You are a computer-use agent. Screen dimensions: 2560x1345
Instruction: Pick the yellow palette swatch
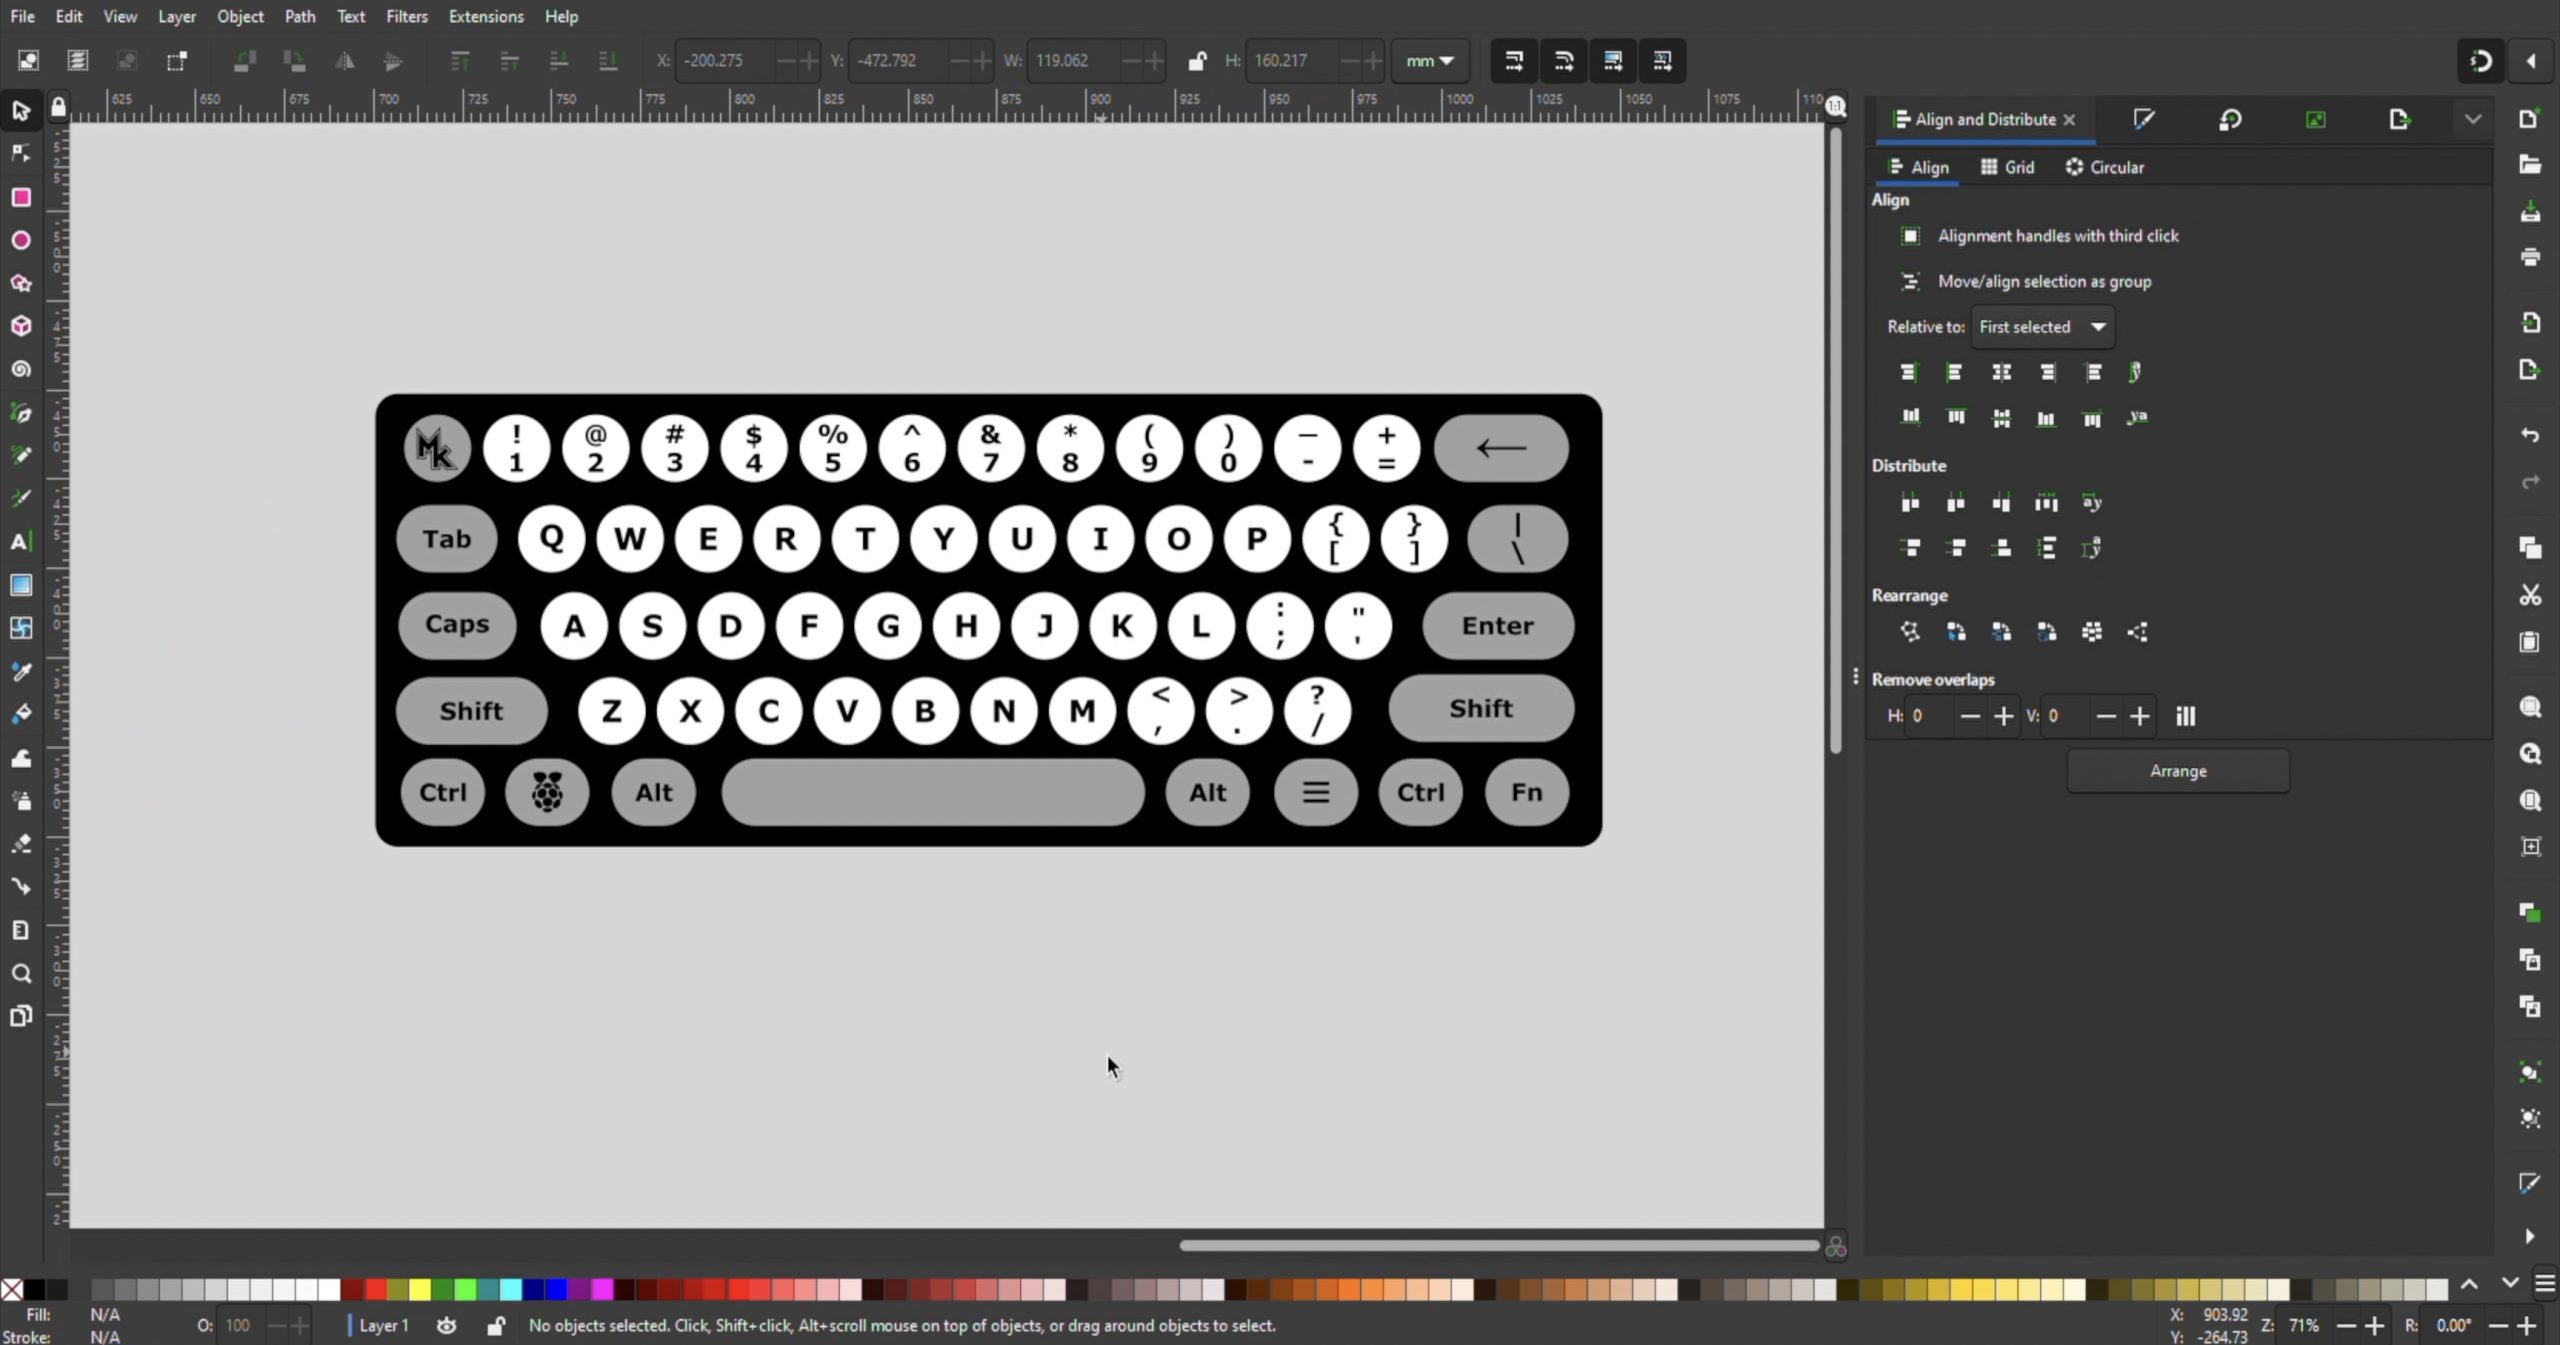click(420, 1289)
